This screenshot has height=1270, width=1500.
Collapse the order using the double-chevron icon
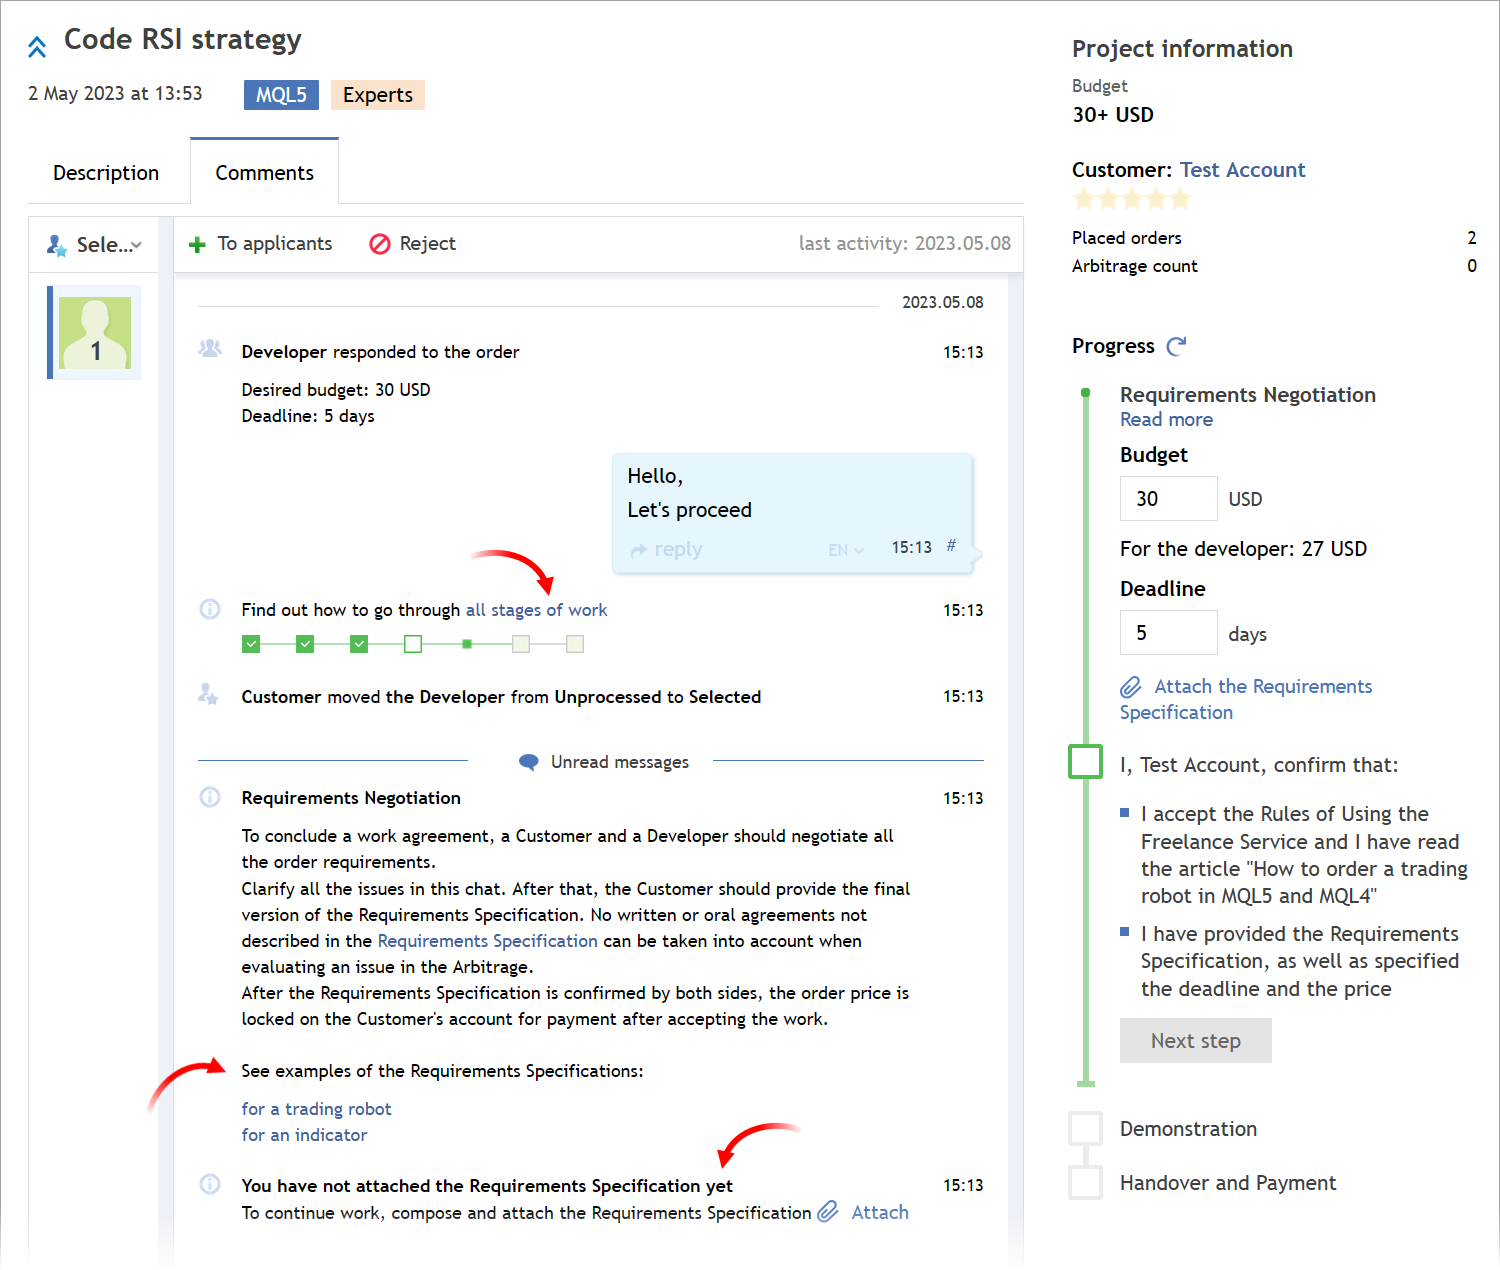click(x=37, y=45)
